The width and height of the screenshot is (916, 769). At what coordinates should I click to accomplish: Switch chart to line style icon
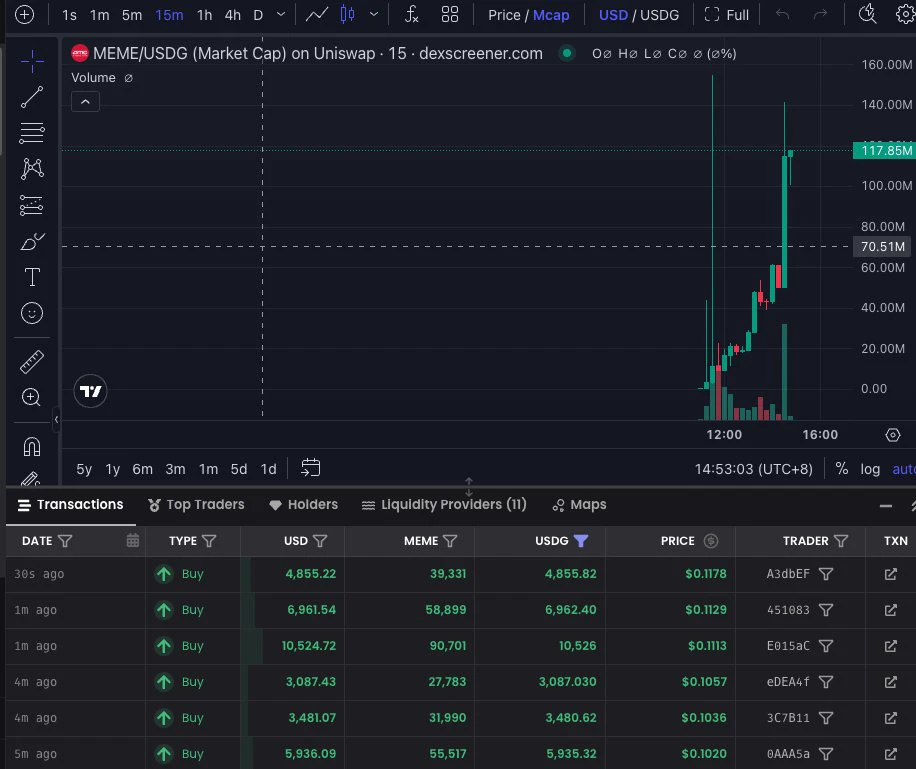point(317,15)
